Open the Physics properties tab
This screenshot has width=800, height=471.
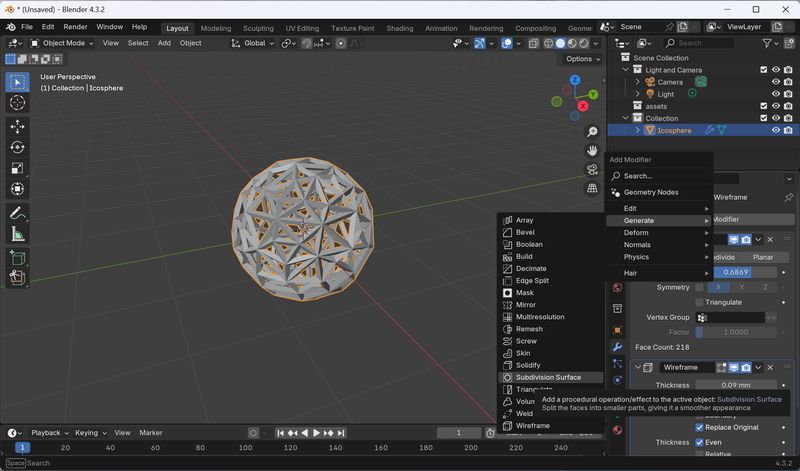[617, 381]
